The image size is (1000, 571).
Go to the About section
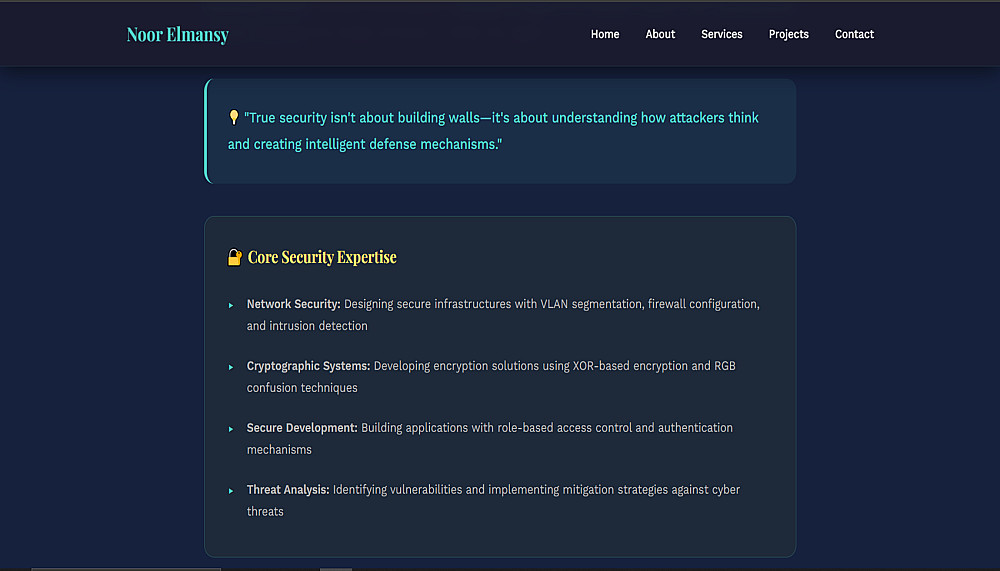(660, 34)
